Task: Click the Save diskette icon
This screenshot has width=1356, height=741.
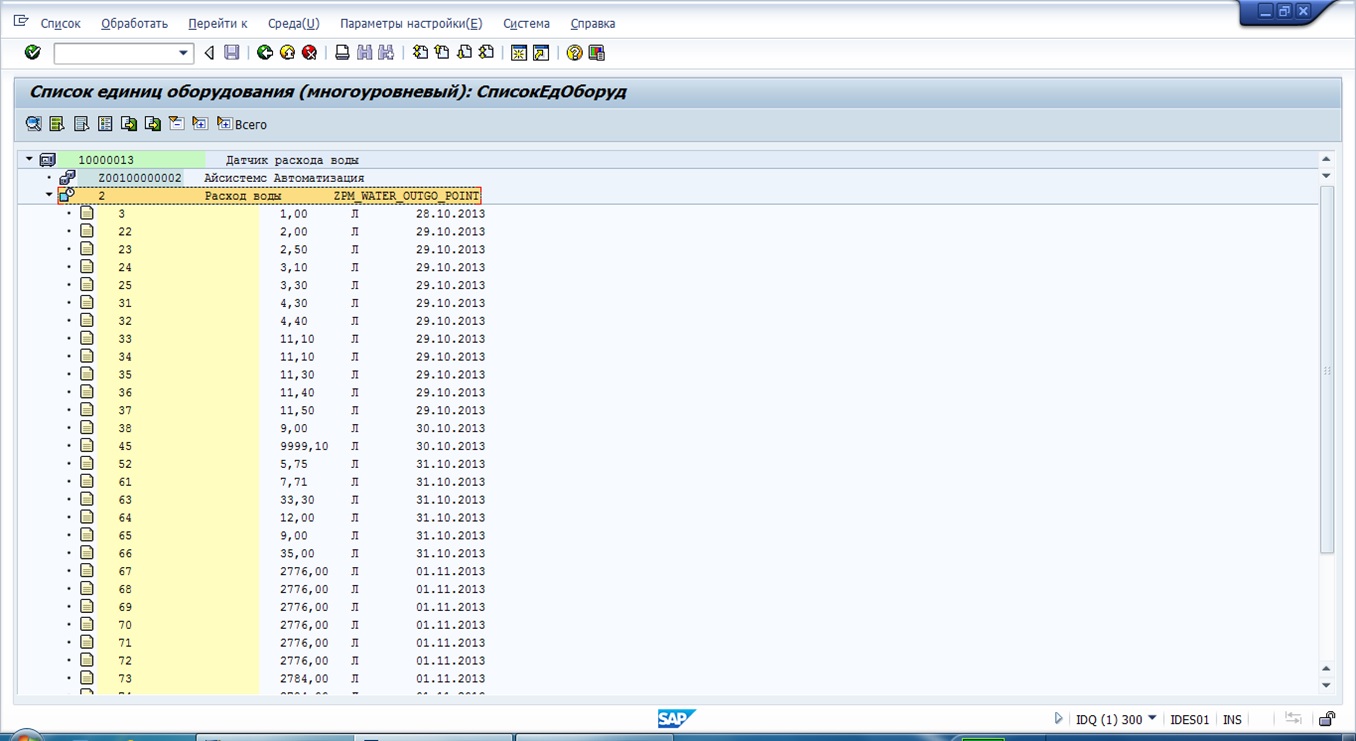Action: (x=232, y=52)
